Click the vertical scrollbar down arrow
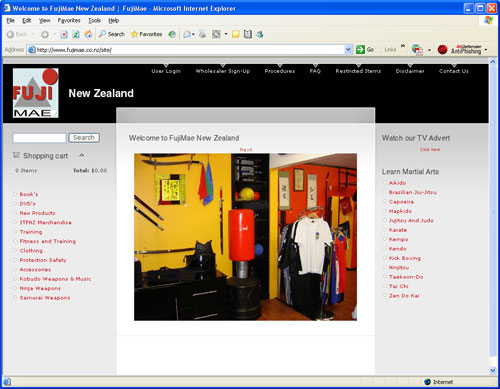 point(493,370)
